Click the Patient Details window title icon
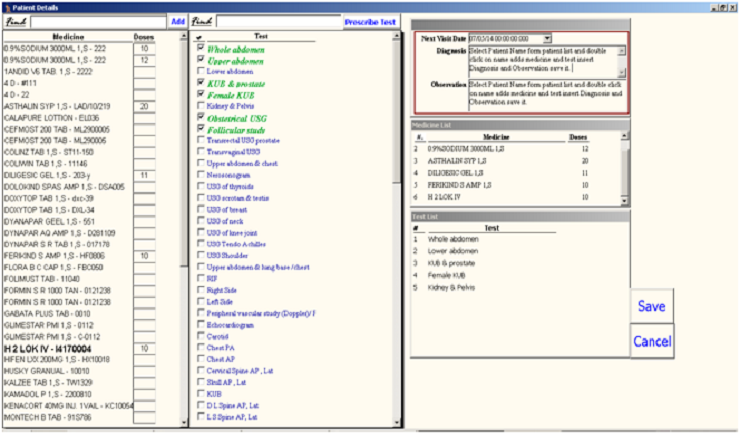 [6, 6]
